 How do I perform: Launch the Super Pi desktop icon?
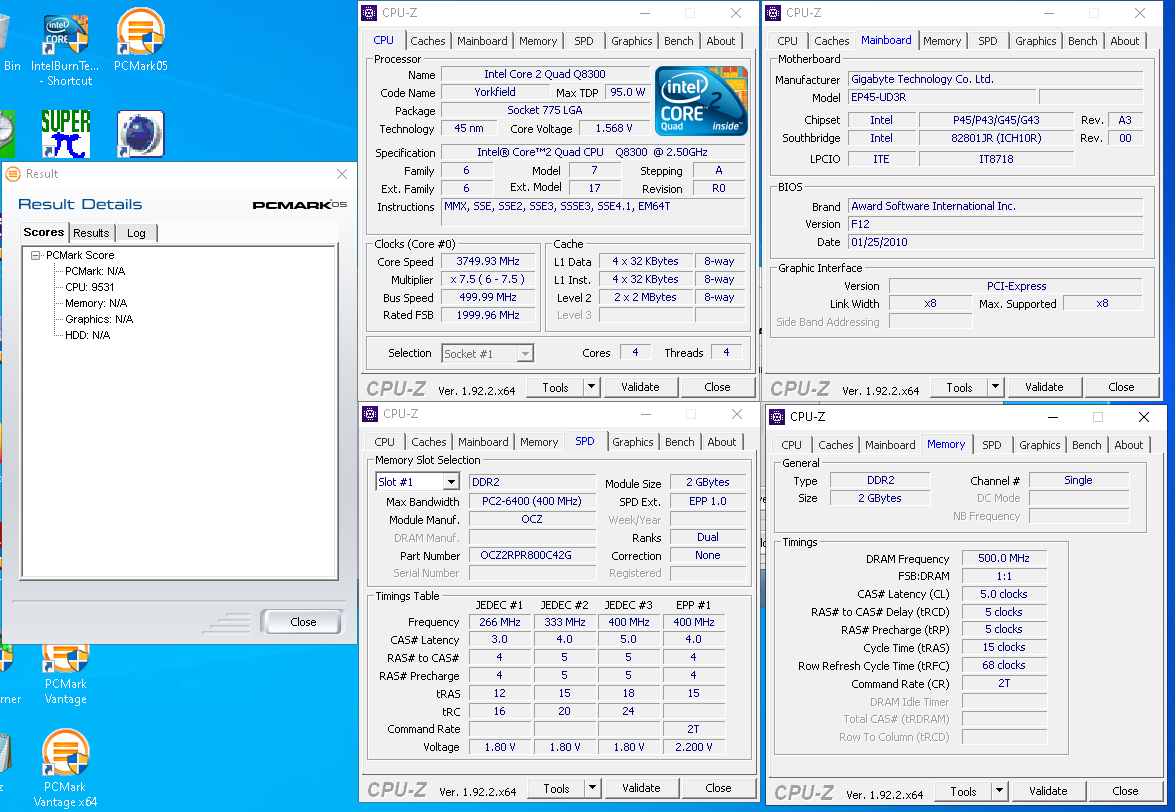(66, 133)
